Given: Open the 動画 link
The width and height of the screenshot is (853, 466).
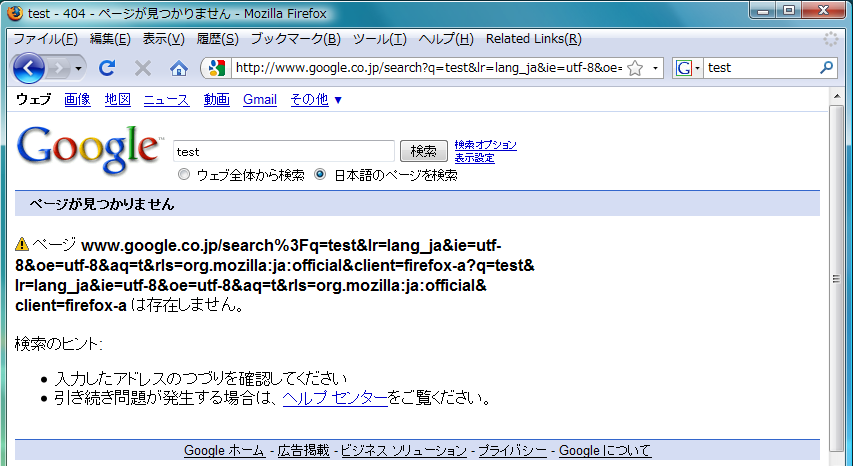Looking at the screenshot, I should point(217,100).
